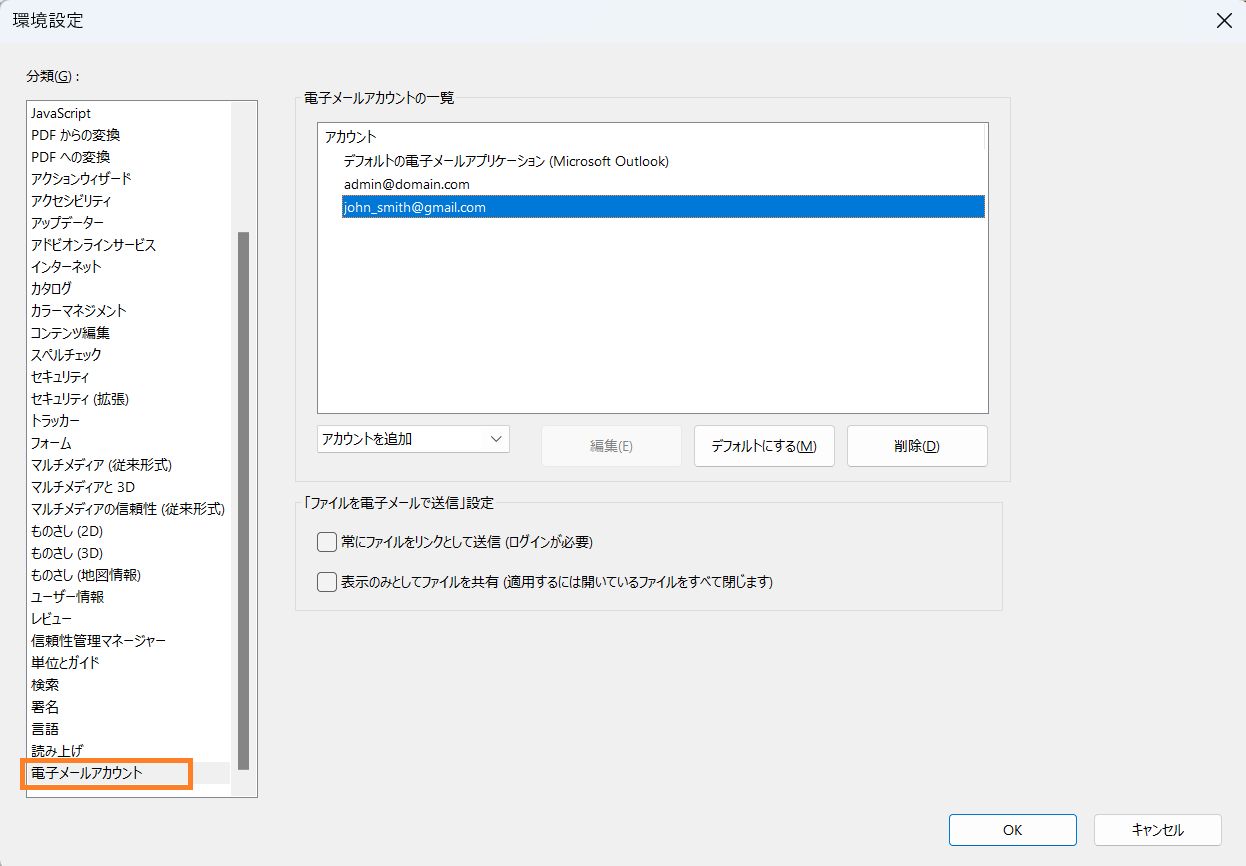Dismiss dialog via キャンセル button

click(1157, 829)
